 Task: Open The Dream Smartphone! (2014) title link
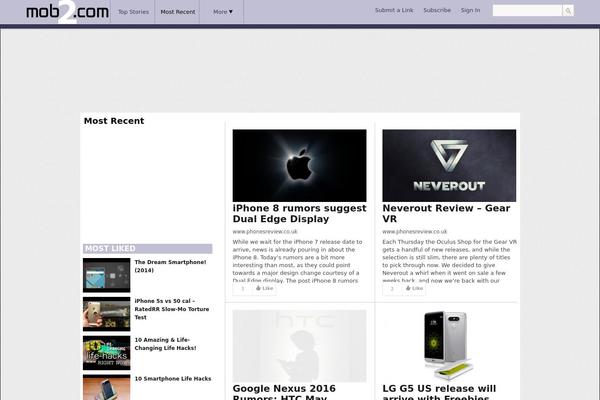(170, 266)
